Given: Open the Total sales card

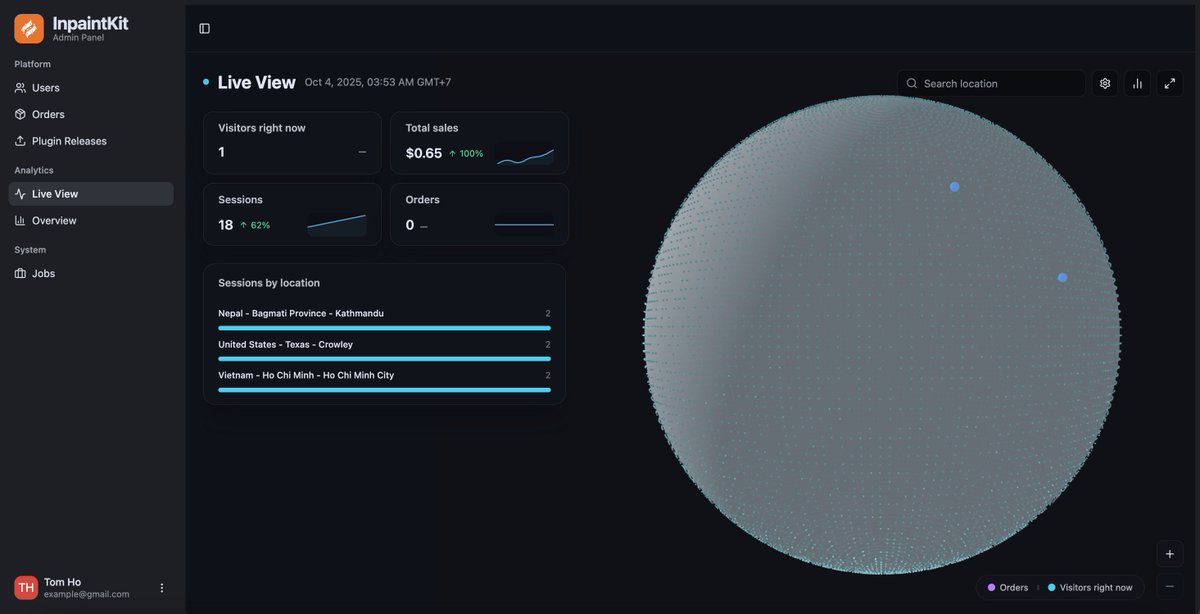Looking at the screenshot, I should (479, 143).
